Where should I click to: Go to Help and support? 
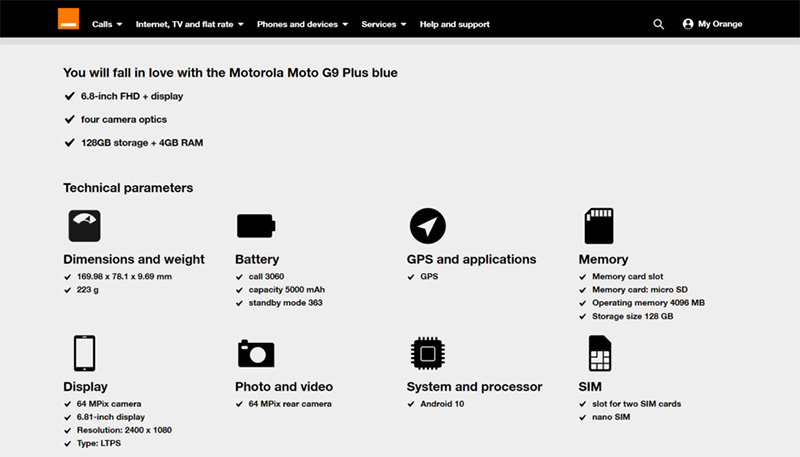click(454, 24)
